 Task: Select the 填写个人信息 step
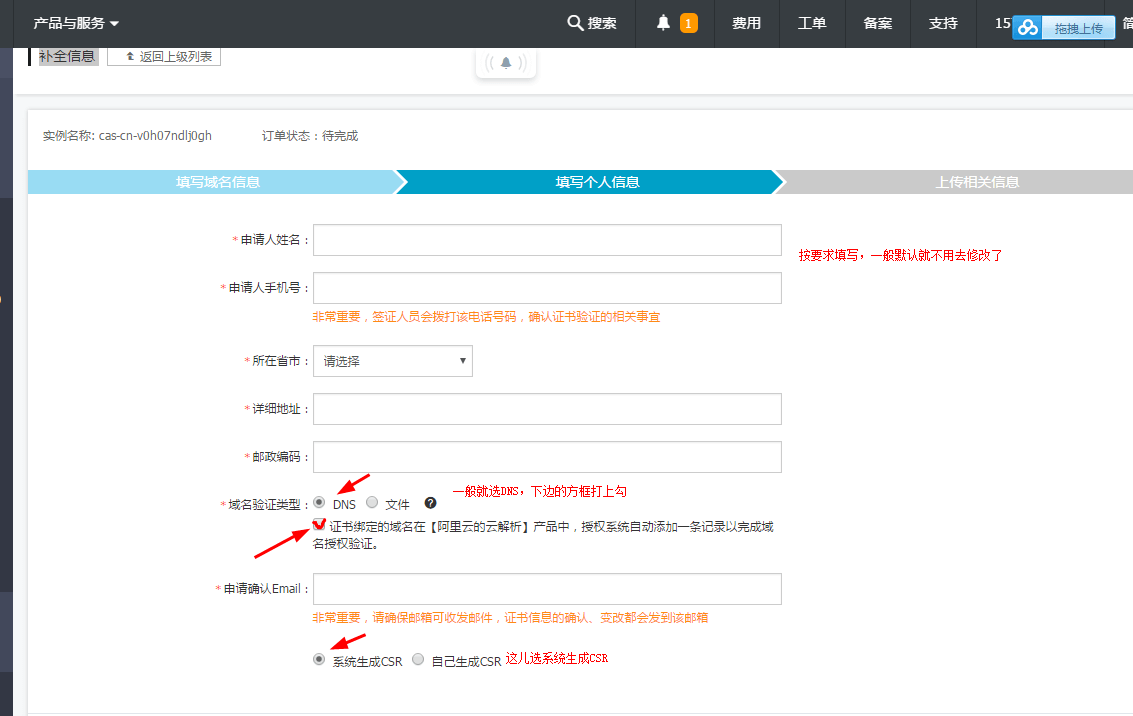coord(598,182)
